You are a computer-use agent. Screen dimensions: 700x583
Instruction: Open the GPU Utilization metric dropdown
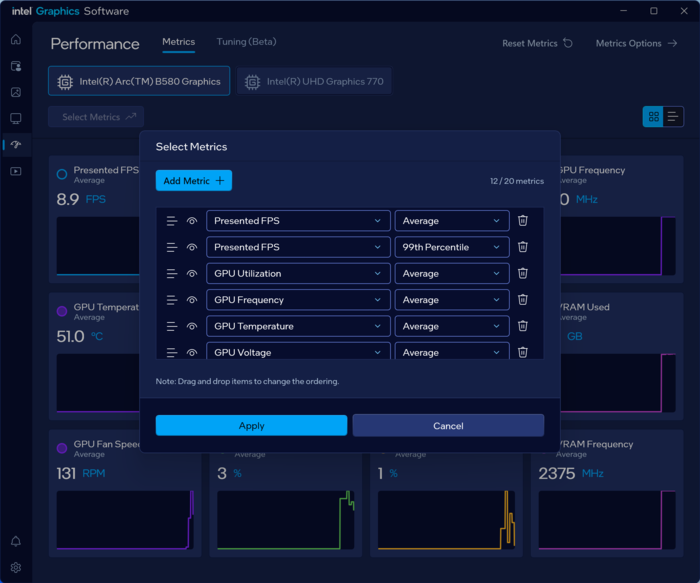point(298,273)
